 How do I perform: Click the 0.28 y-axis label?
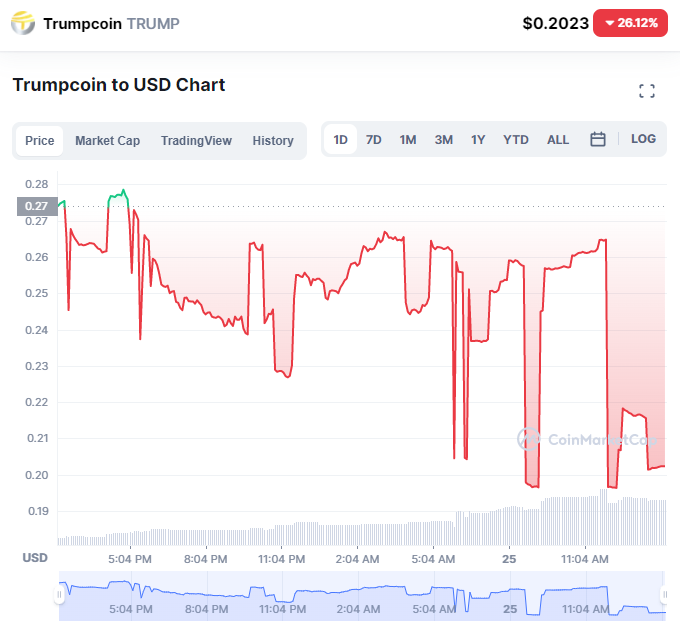(x=36, y=184)
